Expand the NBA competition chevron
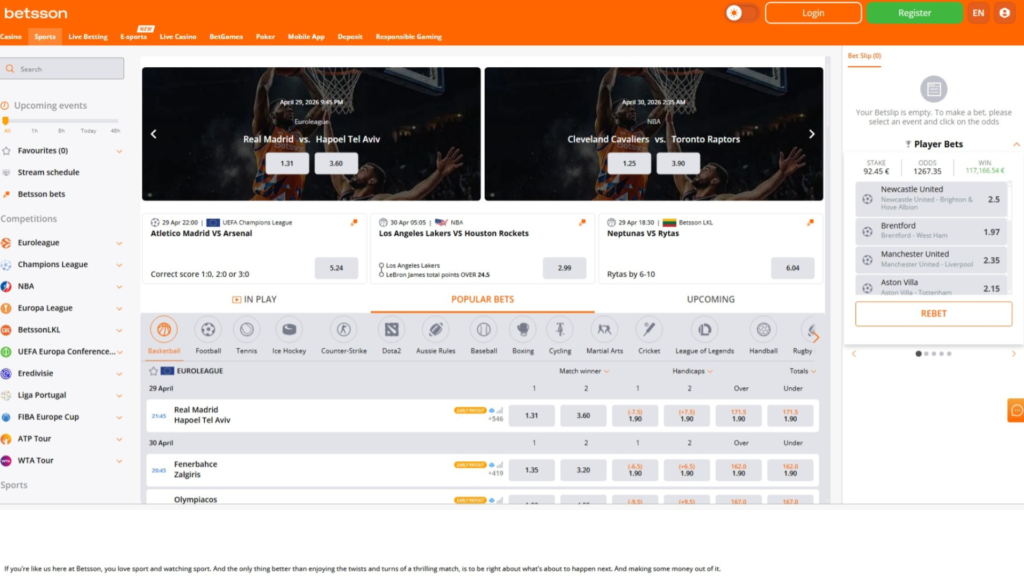This screenshot has width=1024, height=576. coord(119,287)
